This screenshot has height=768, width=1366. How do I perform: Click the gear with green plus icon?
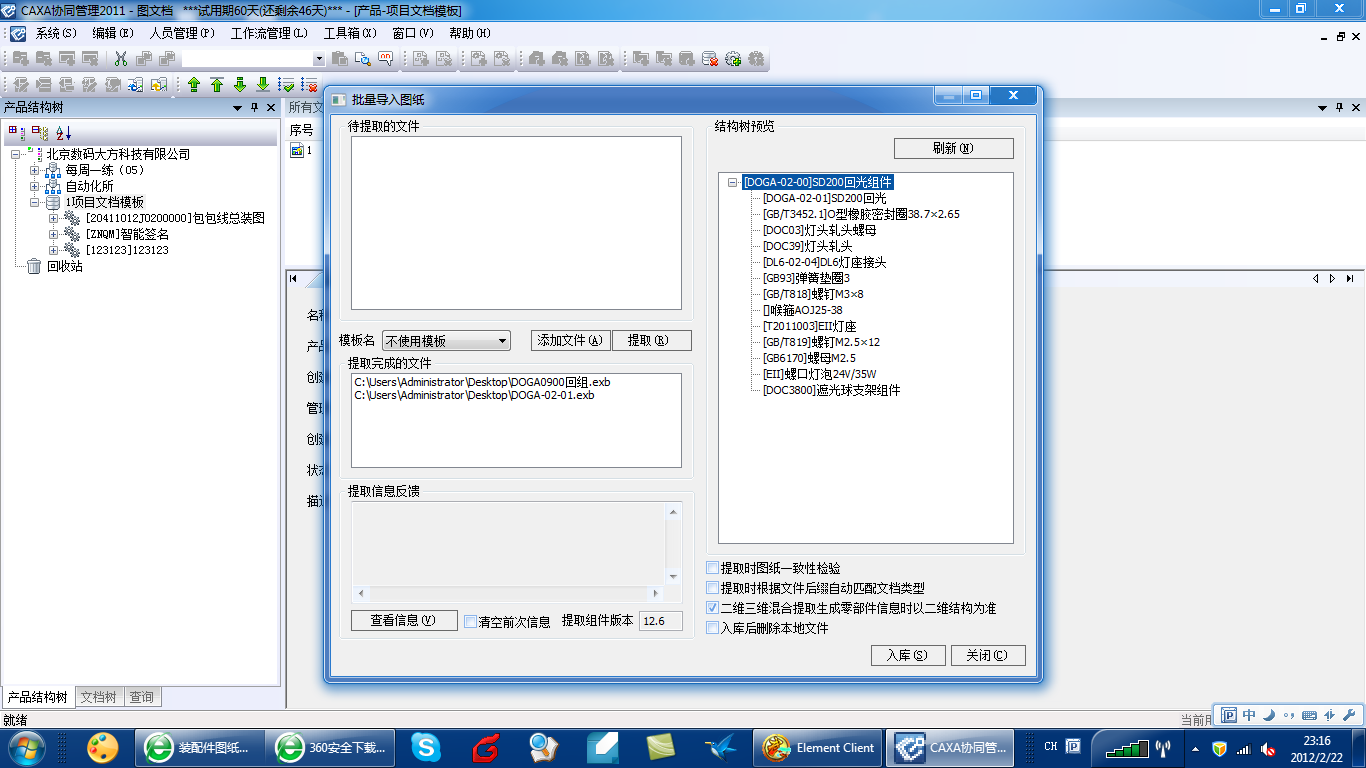tap(733, 59)
